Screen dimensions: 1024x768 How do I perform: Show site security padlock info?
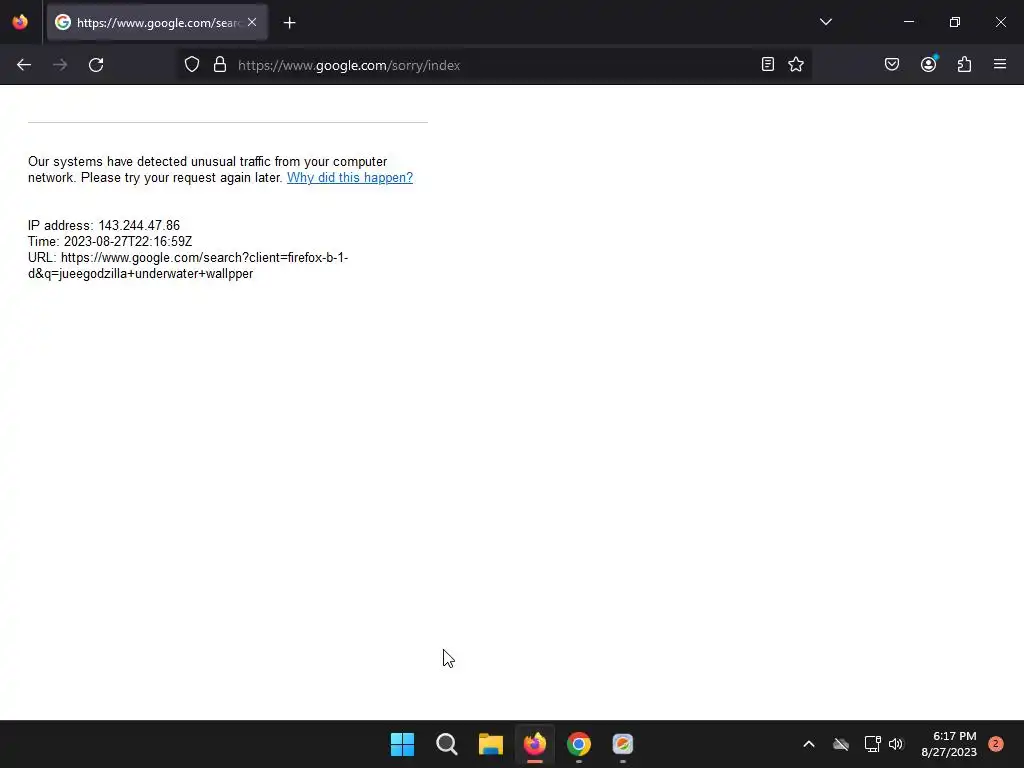[x=220, y=64]
